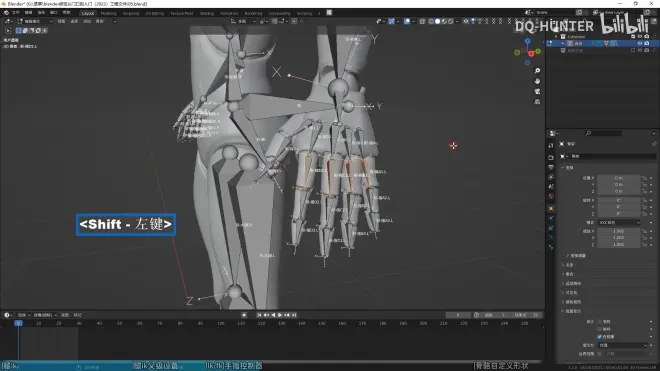
Task: Select the 'extend selection' mode icon
Action: [25, 31]
